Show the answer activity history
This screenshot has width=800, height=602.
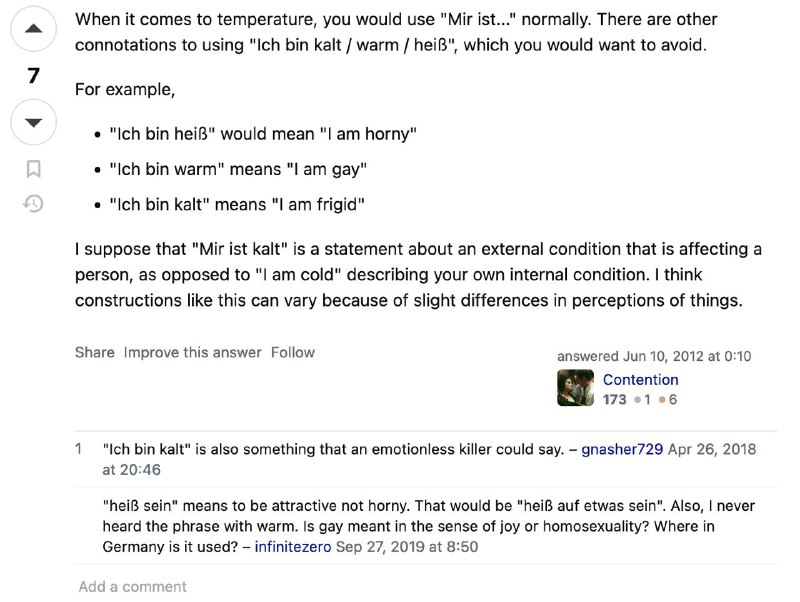click(33, 203)
